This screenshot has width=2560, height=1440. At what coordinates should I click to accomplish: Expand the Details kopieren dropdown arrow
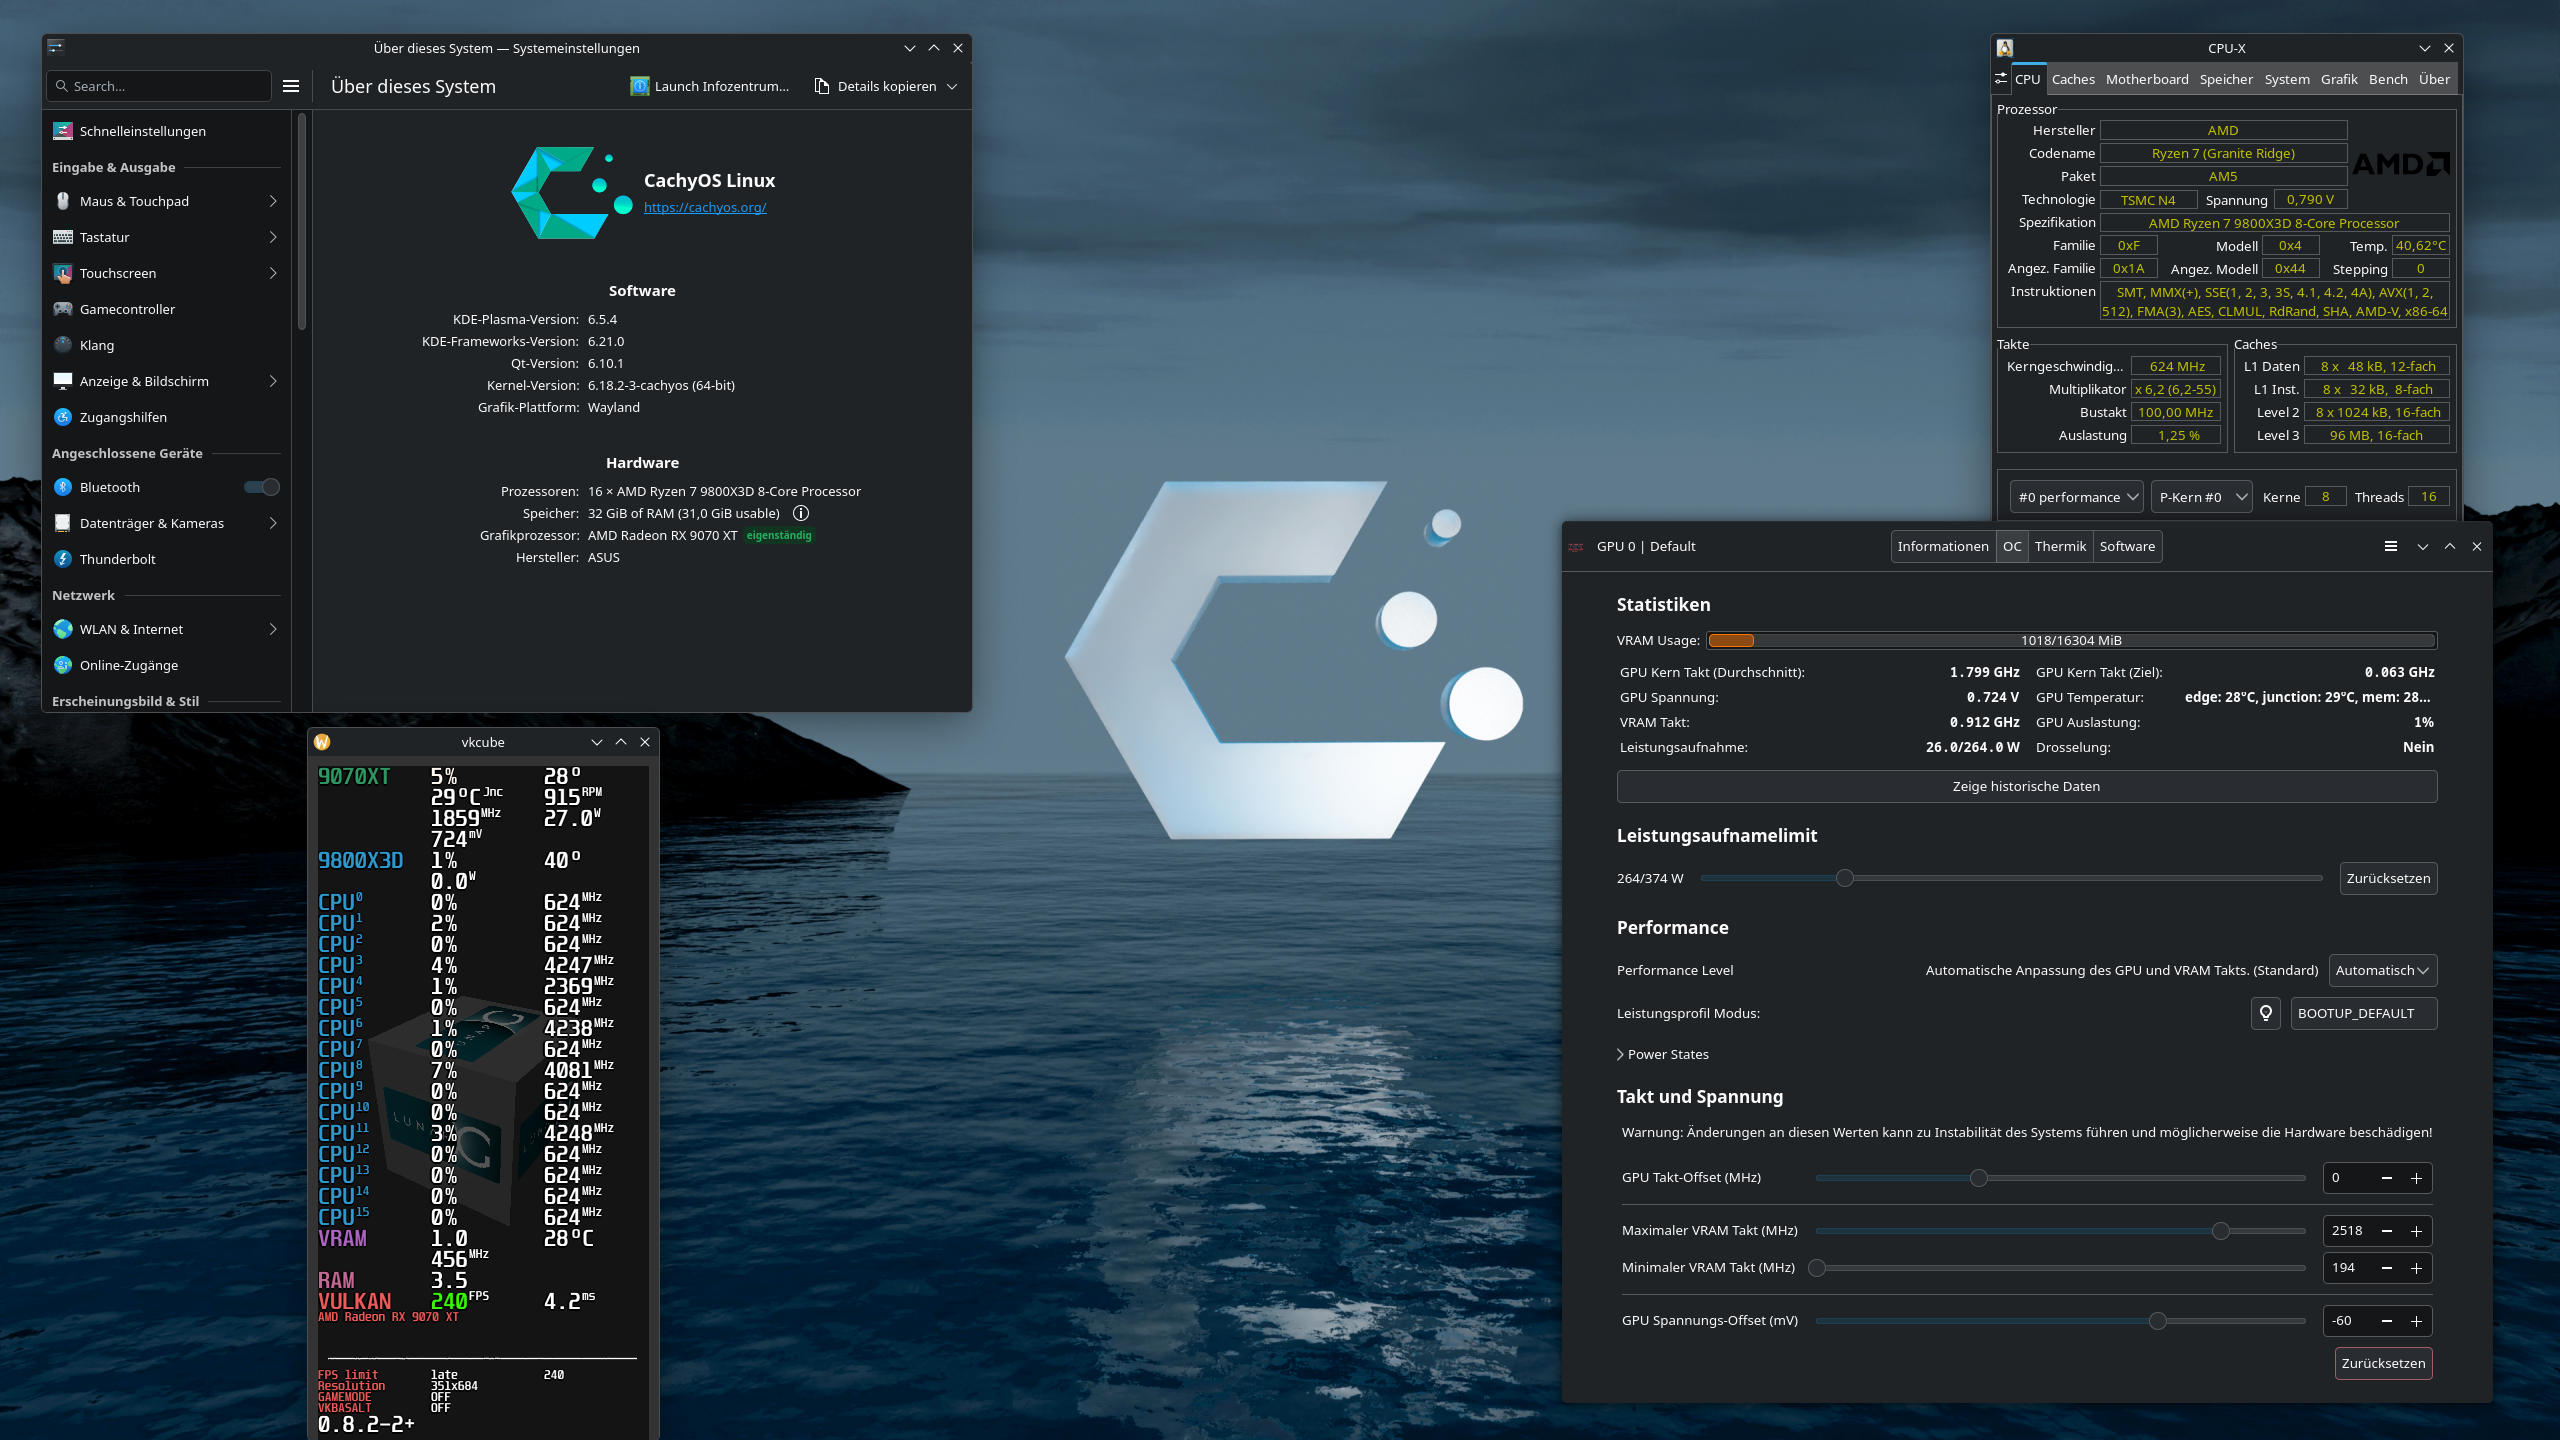[952, 87]
